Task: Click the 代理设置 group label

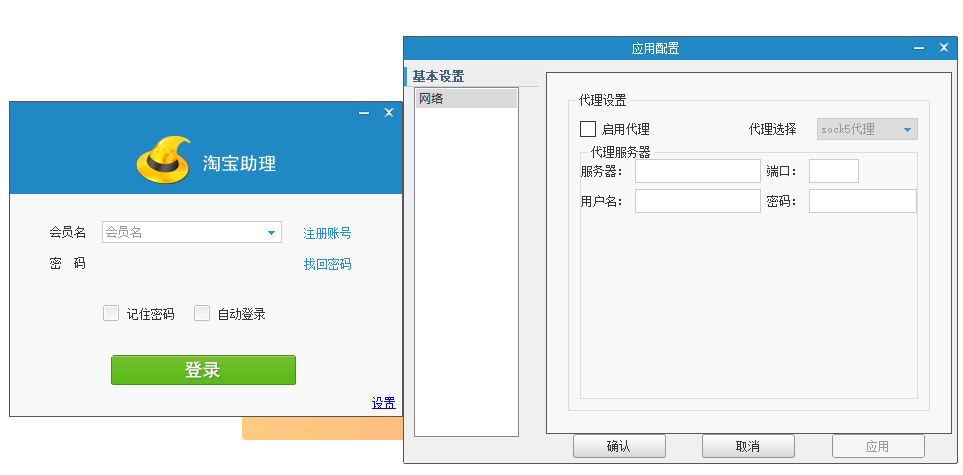Action: click(x=602, y=100)
